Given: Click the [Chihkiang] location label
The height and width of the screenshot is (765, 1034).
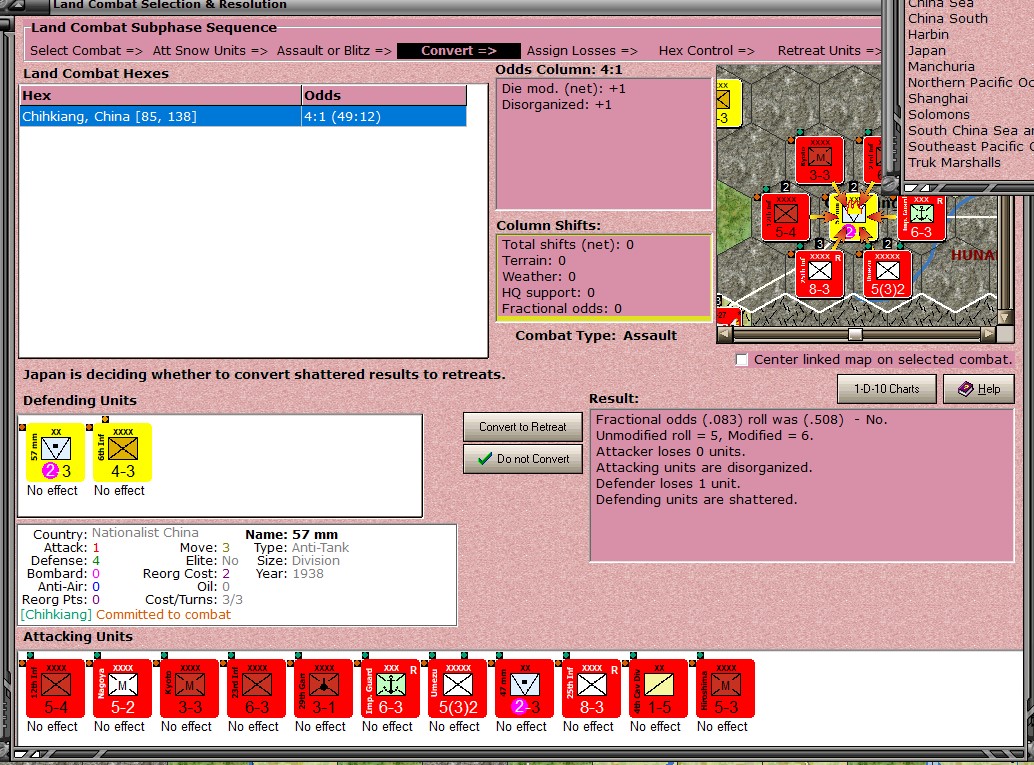Looking at the screenshot, I should (56, 615).
